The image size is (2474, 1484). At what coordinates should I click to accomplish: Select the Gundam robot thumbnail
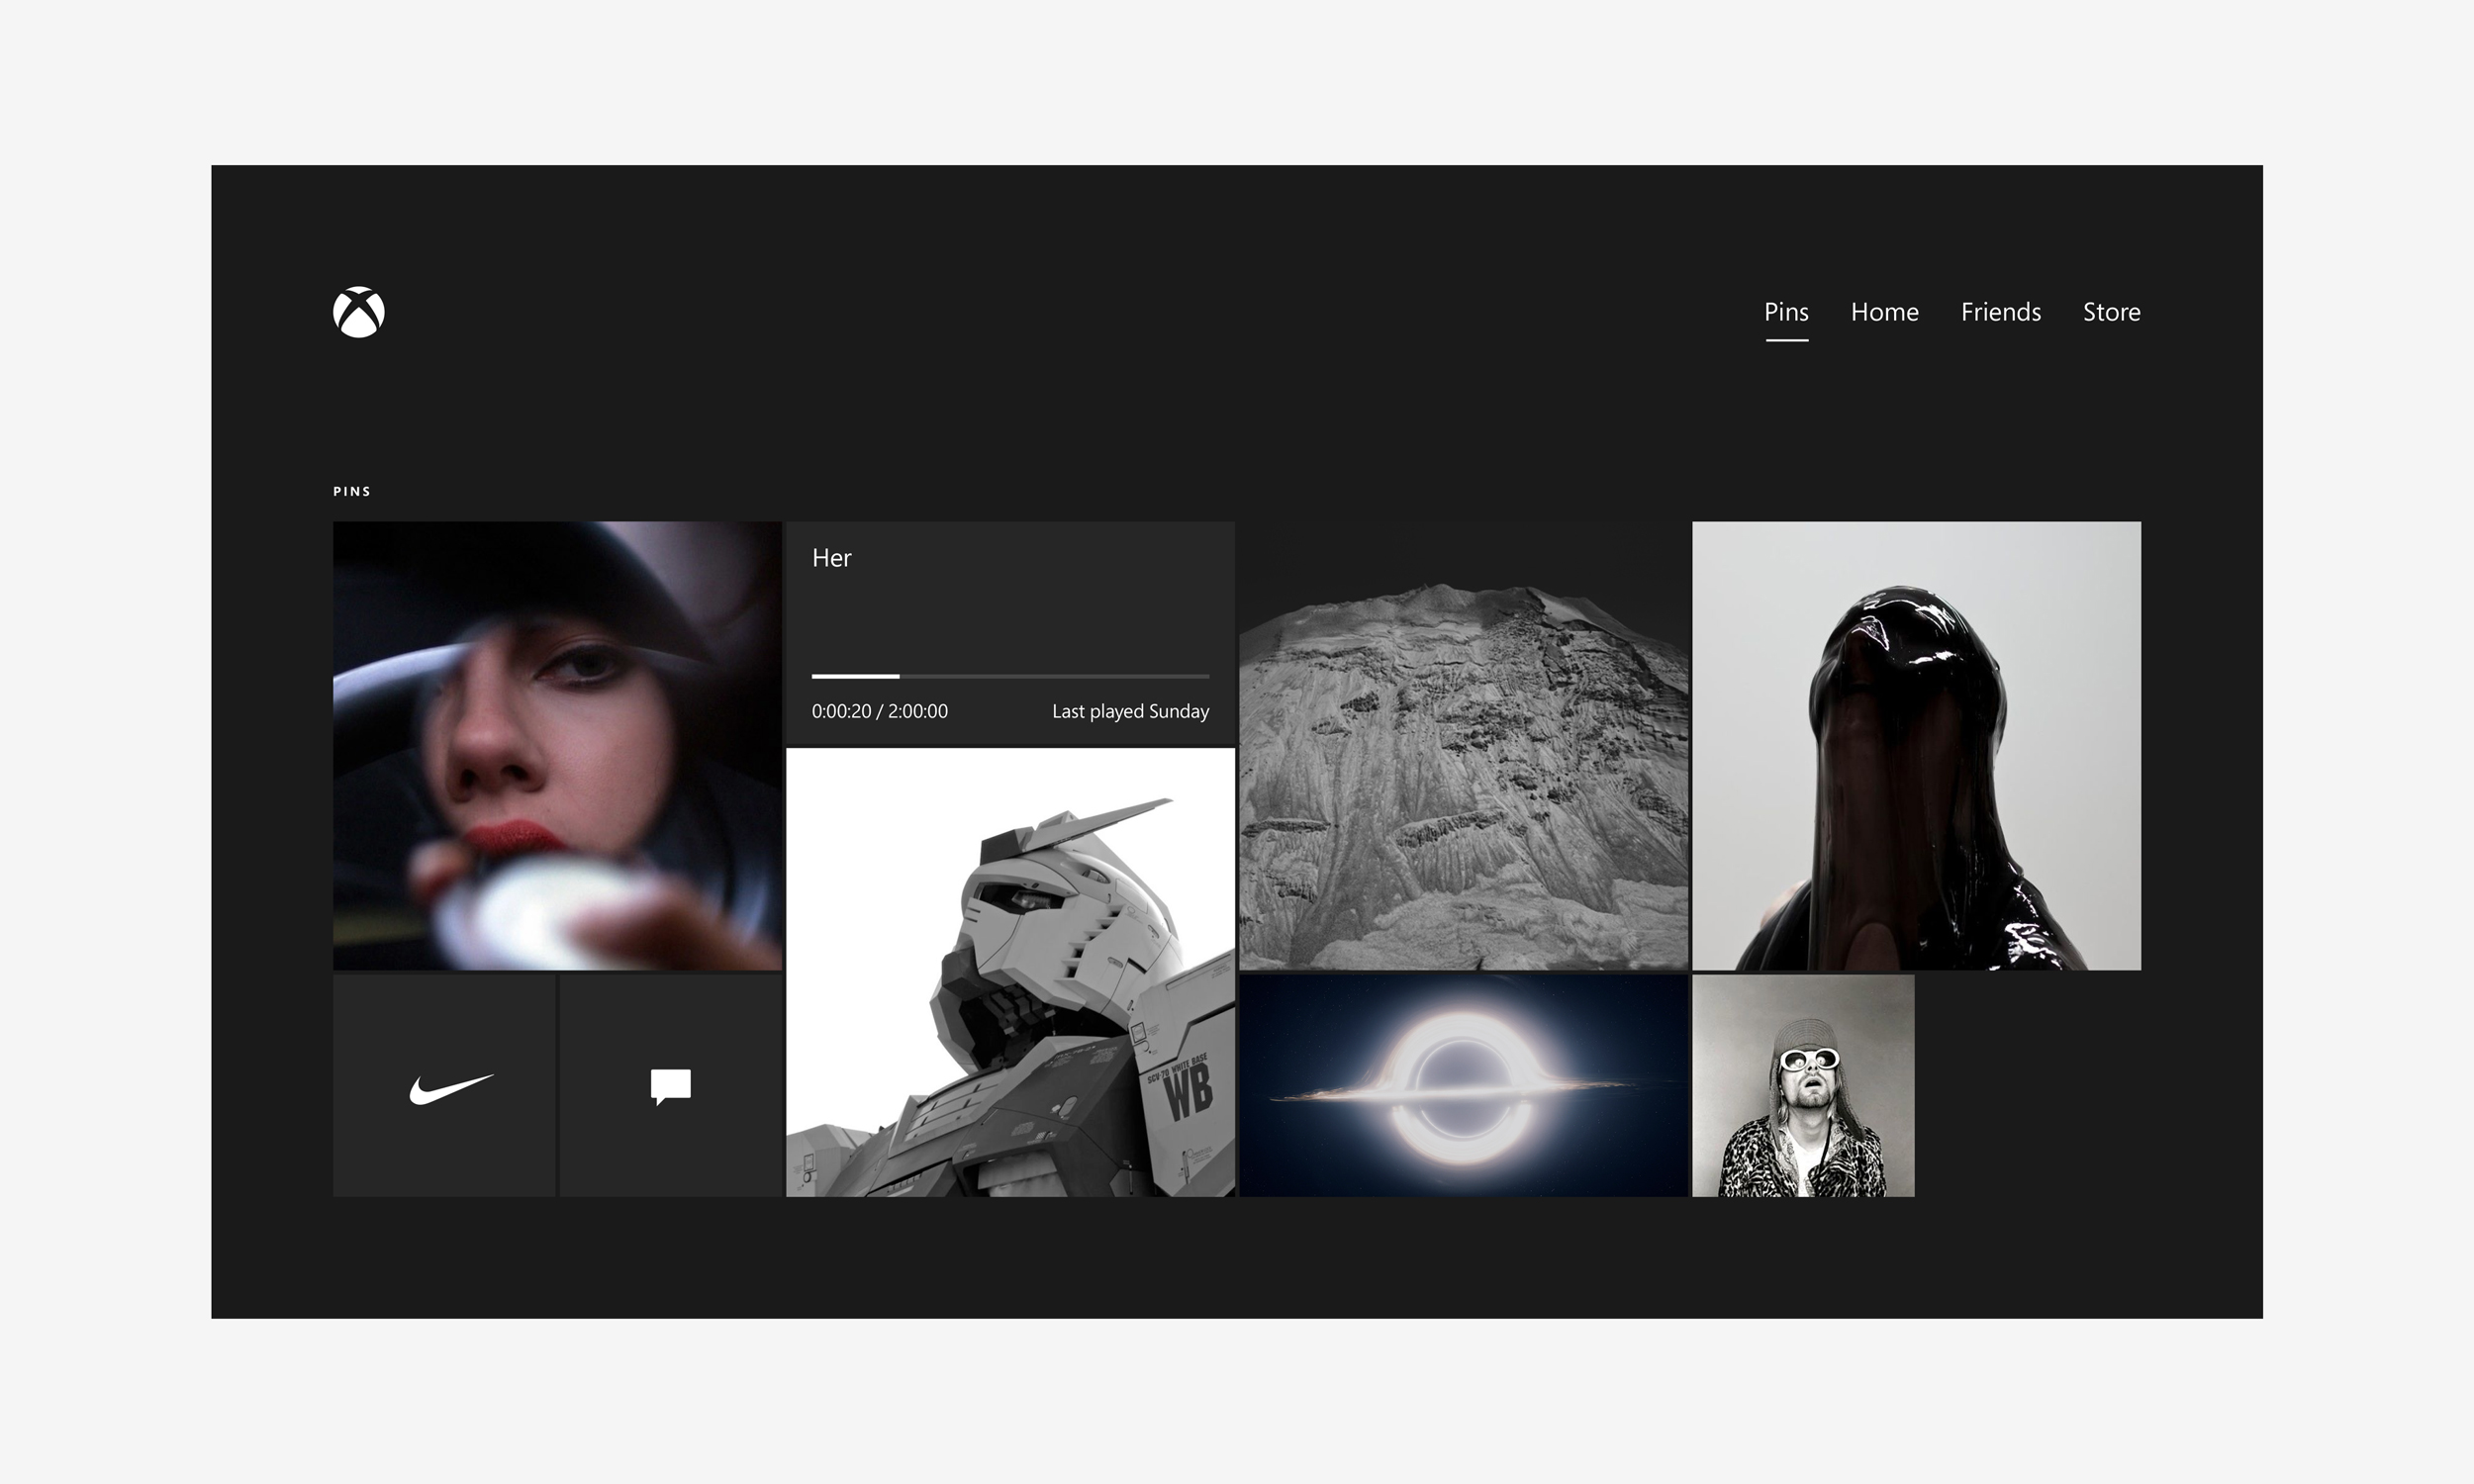pyautogui.click(x=1010, y=972)
